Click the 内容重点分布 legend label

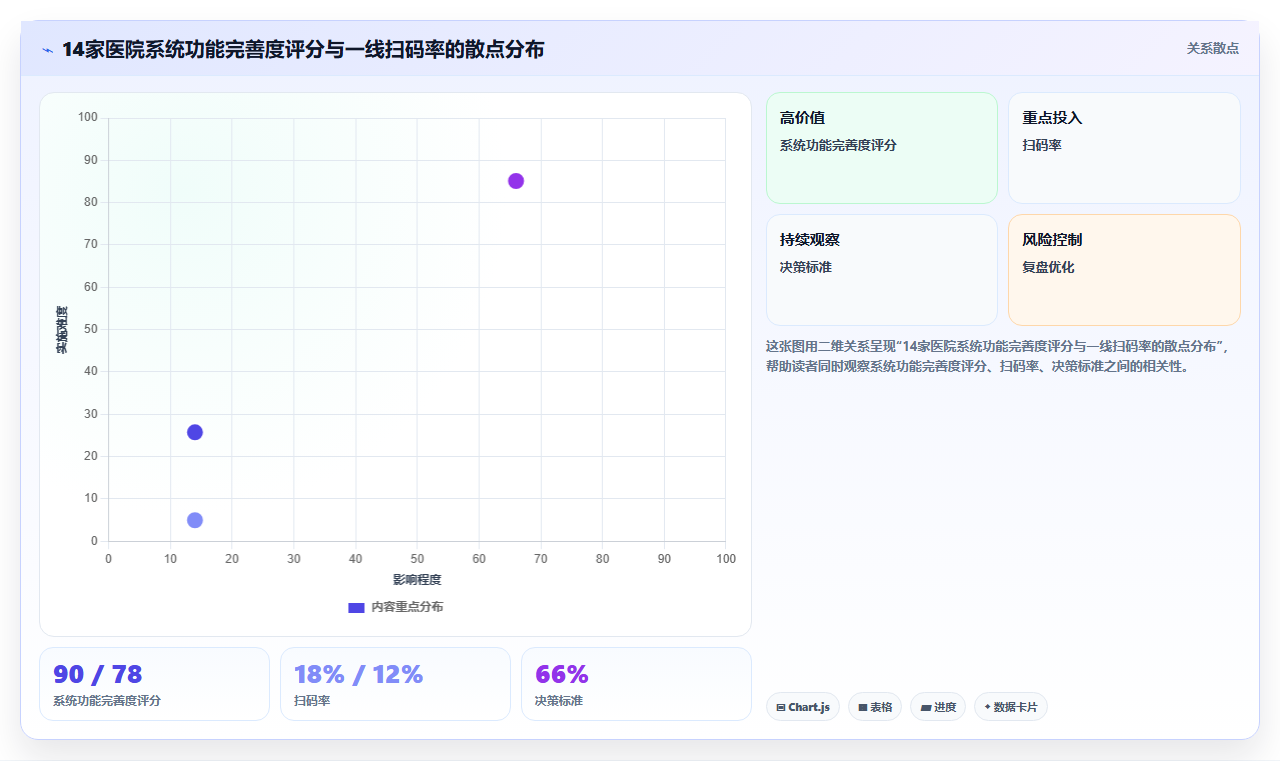coord(407,607)
